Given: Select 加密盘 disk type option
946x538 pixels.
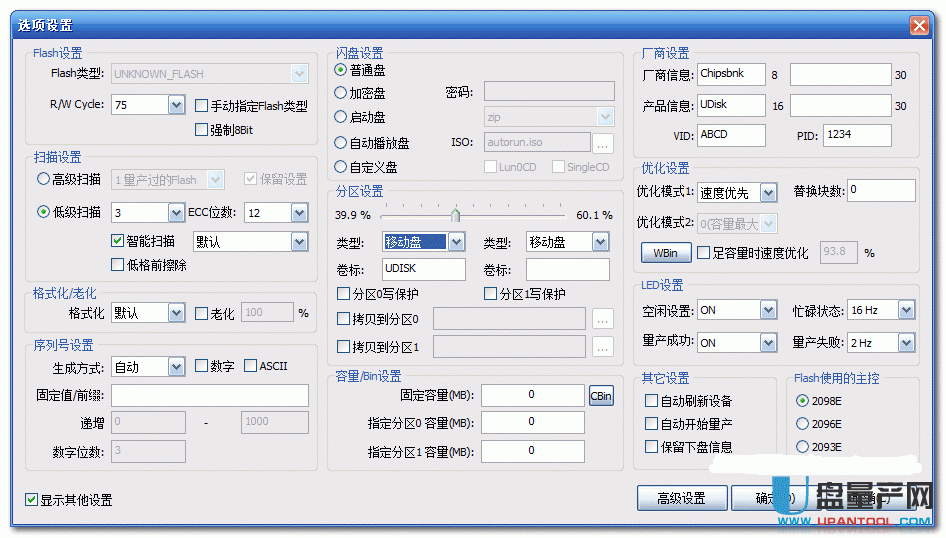Looking at the screenshot, I should (342, 93).
